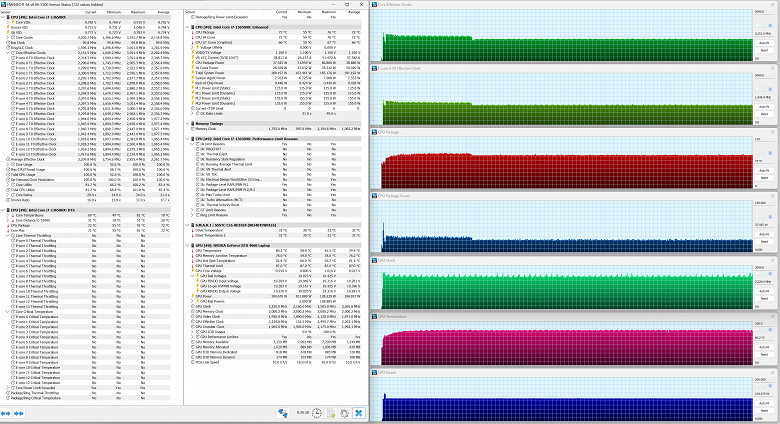Viewport: 780px width, 424px height.
Task: Collapse the Core Effective Clocks tree group
Action: point(7,52)
